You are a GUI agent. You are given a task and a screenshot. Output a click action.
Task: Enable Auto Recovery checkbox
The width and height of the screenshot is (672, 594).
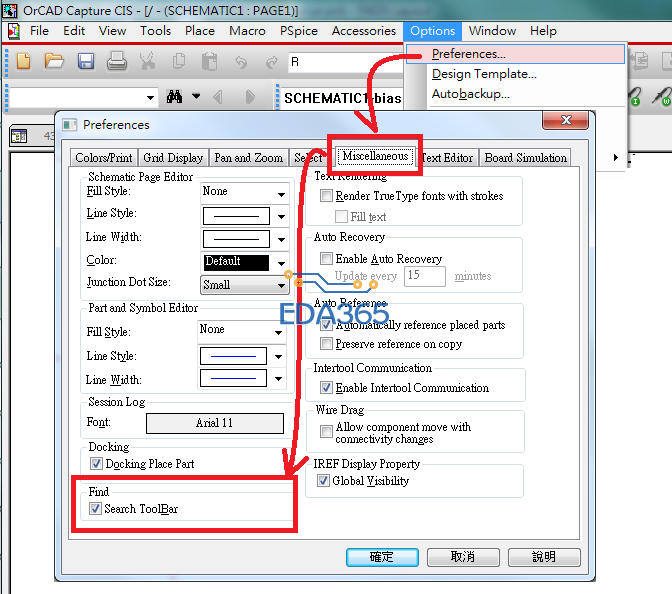(x=326, y=258)
